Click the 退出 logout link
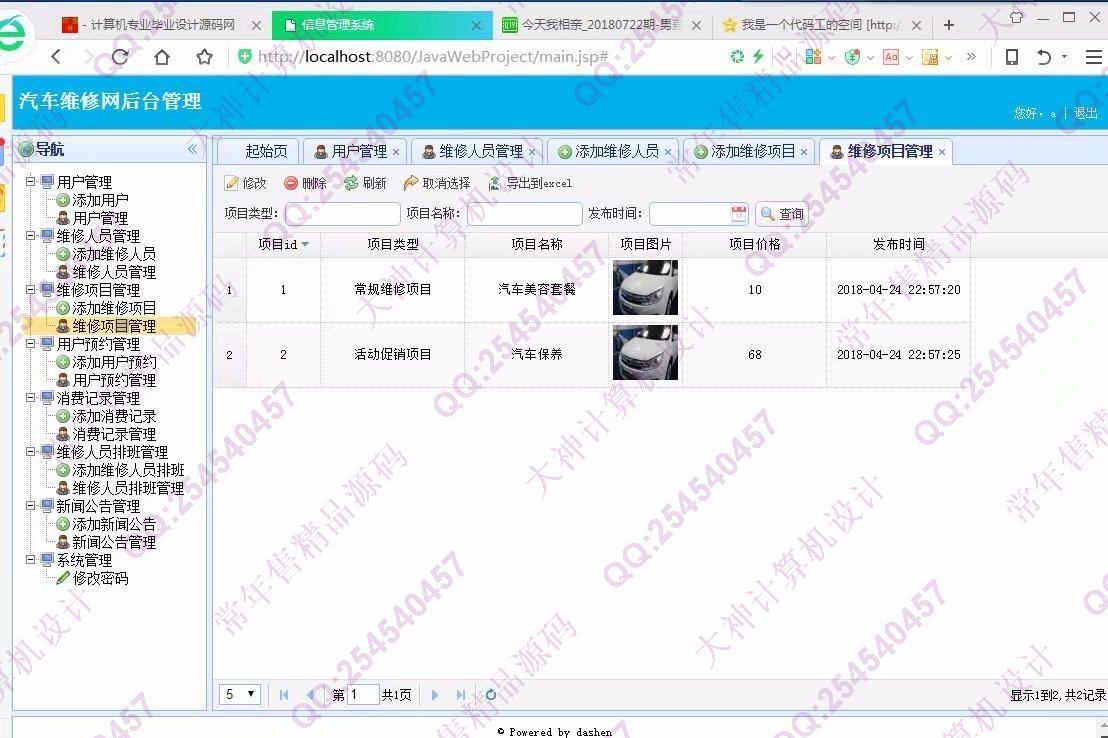The image size is (1108, 738). click(x=1085, y=113)
